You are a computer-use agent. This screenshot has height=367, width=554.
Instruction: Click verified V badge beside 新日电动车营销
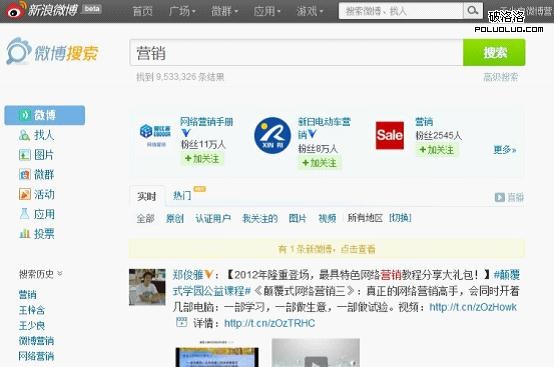[x=312, y=134]
